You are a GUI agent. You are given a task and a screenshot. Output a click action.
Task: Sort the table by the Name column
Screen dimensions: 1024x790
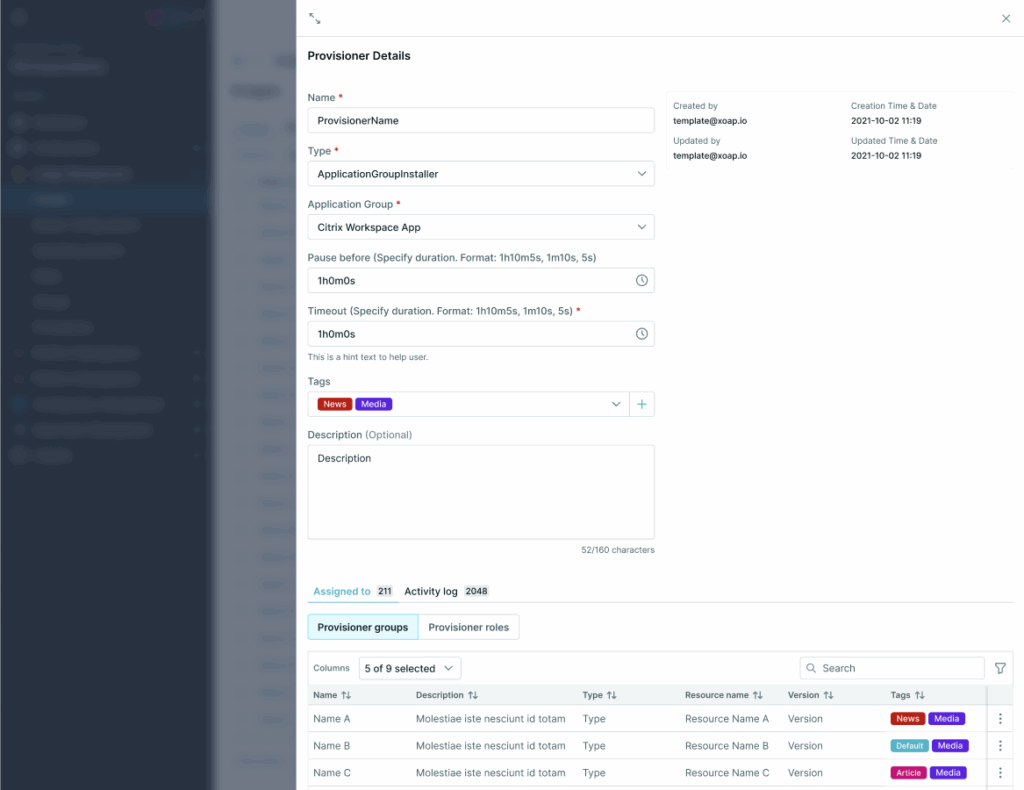tap(347, 695)
